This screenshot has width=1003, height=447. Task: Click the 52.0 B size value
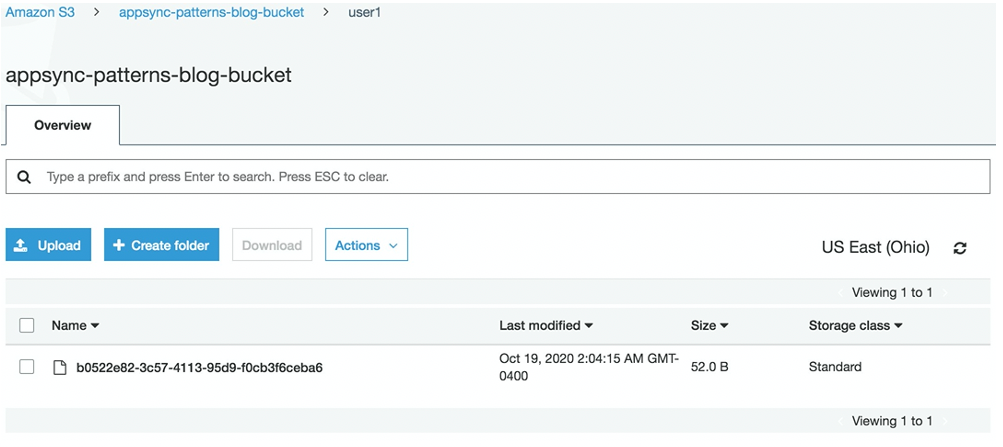click(x=710, y=367)
